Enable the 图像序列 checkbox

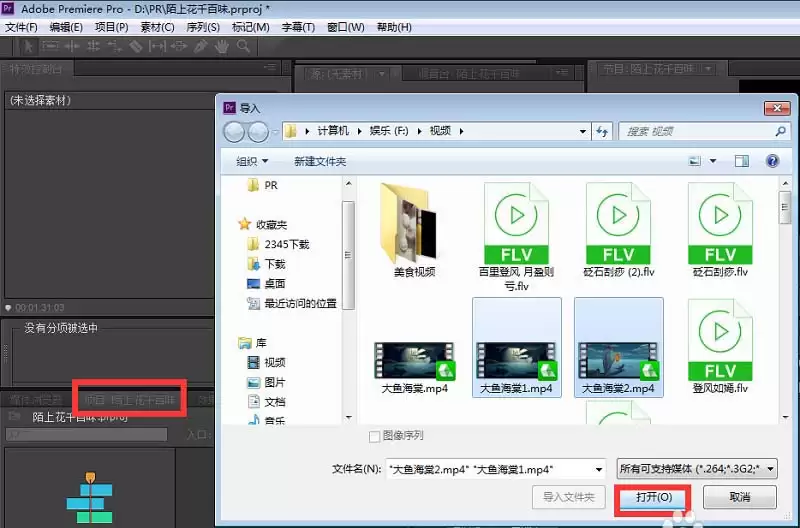375,436
